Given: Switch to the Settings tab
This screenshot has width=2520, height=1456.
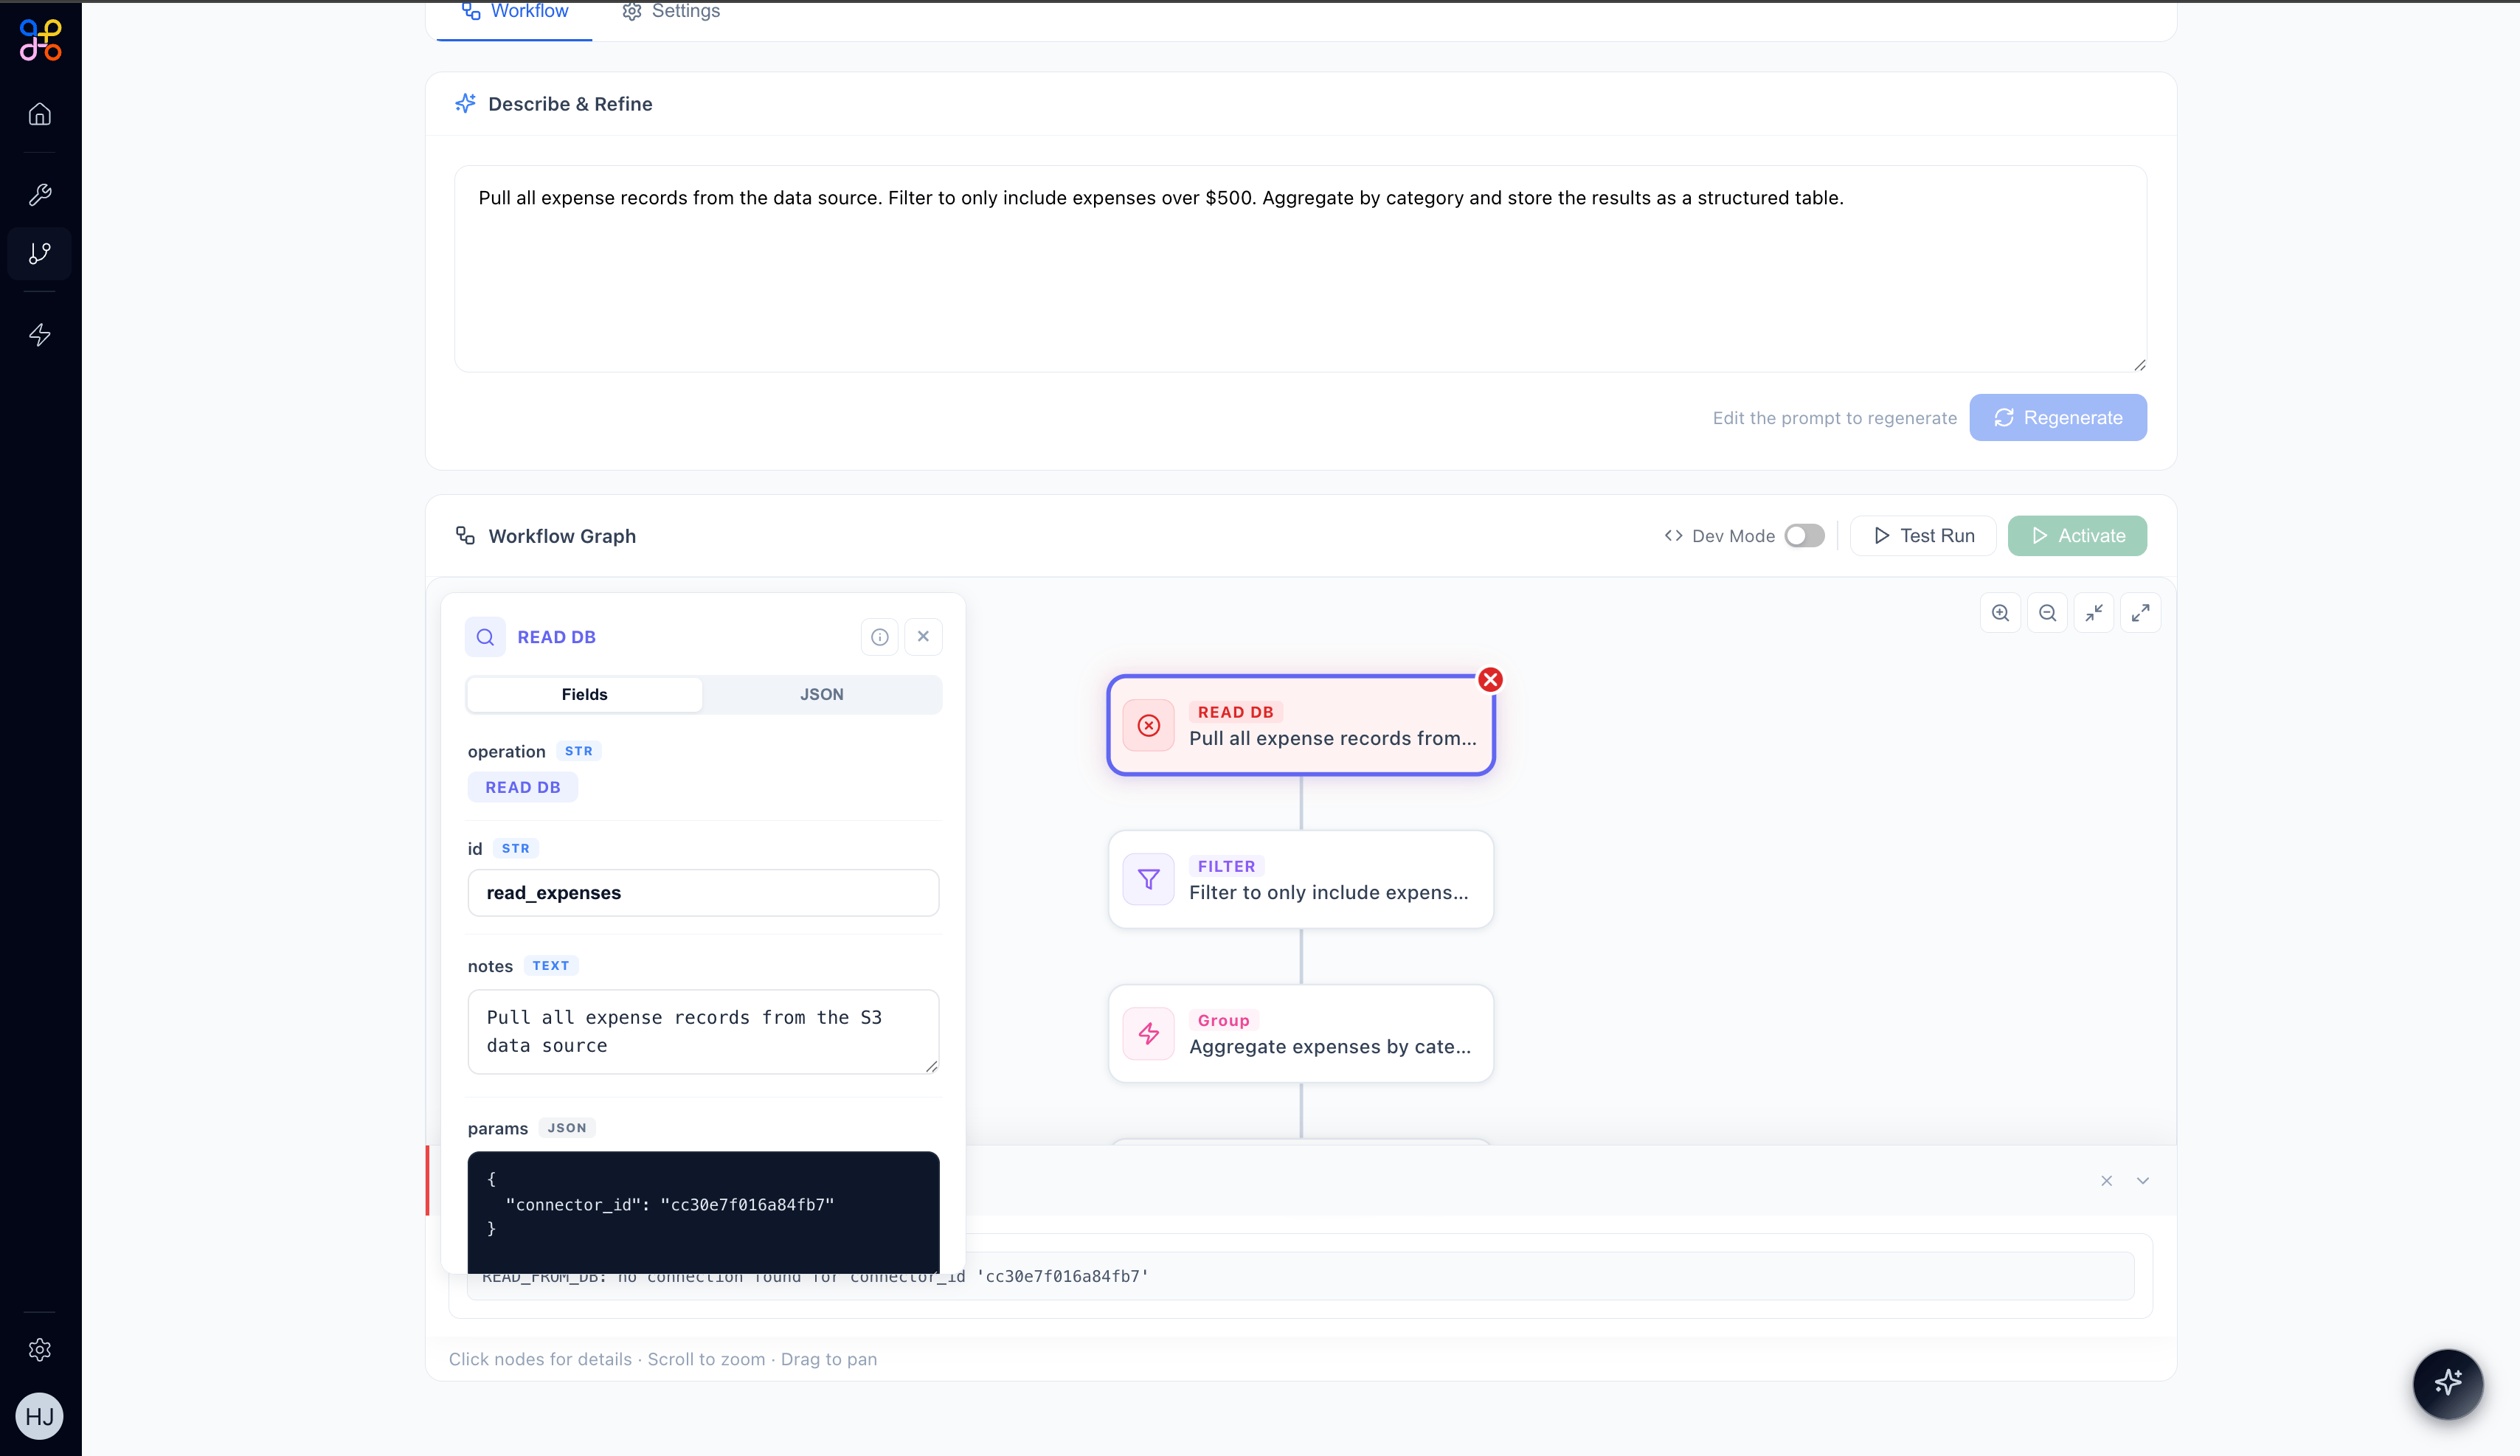Looking at the screenshot, I should click(x=671, y=12).
